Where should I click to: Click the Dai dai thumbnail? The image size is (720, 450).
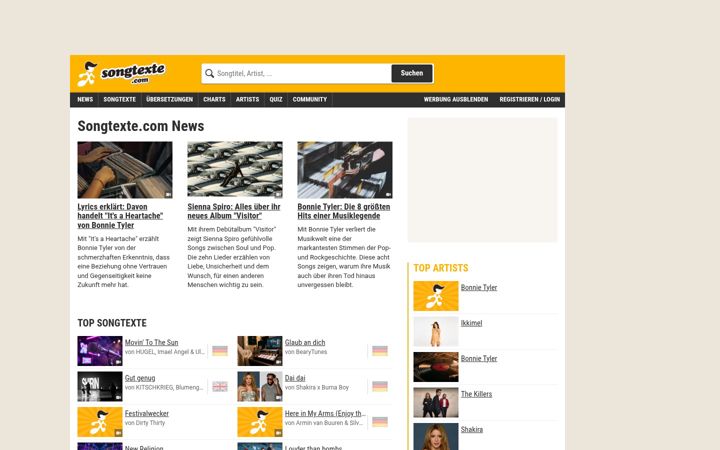coord(260,387)
